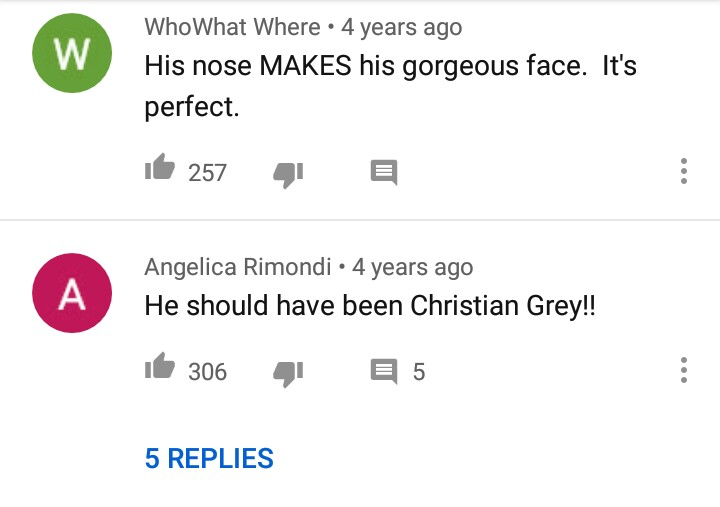Open Angelica Rimondi's pink avatar
The image size is (720, 507).
tap(72, 294)
